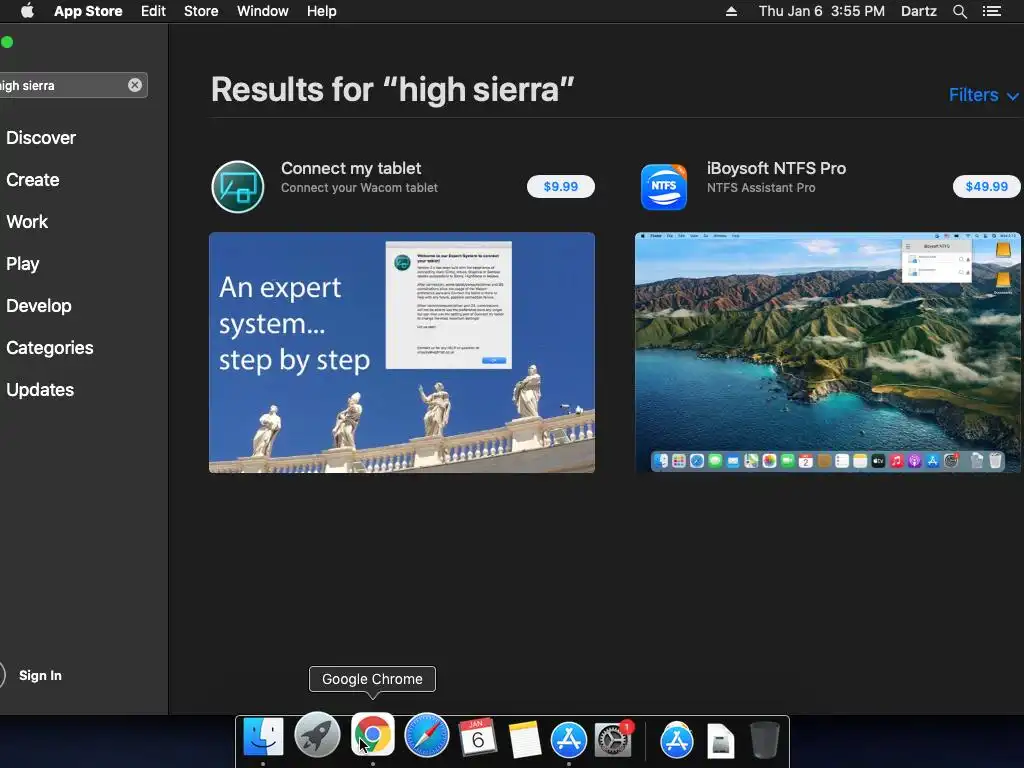Screen dimensions: 1024x768
Task: Clear the search field with the X button
Action: tap(135, 85)
